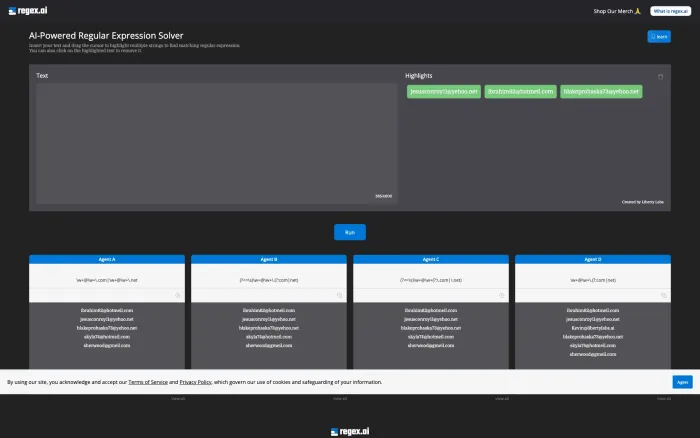Copy Agent D's regular expression
This screenshot has height=438, width=700.
pyautogui.click(x=663, y=296)
